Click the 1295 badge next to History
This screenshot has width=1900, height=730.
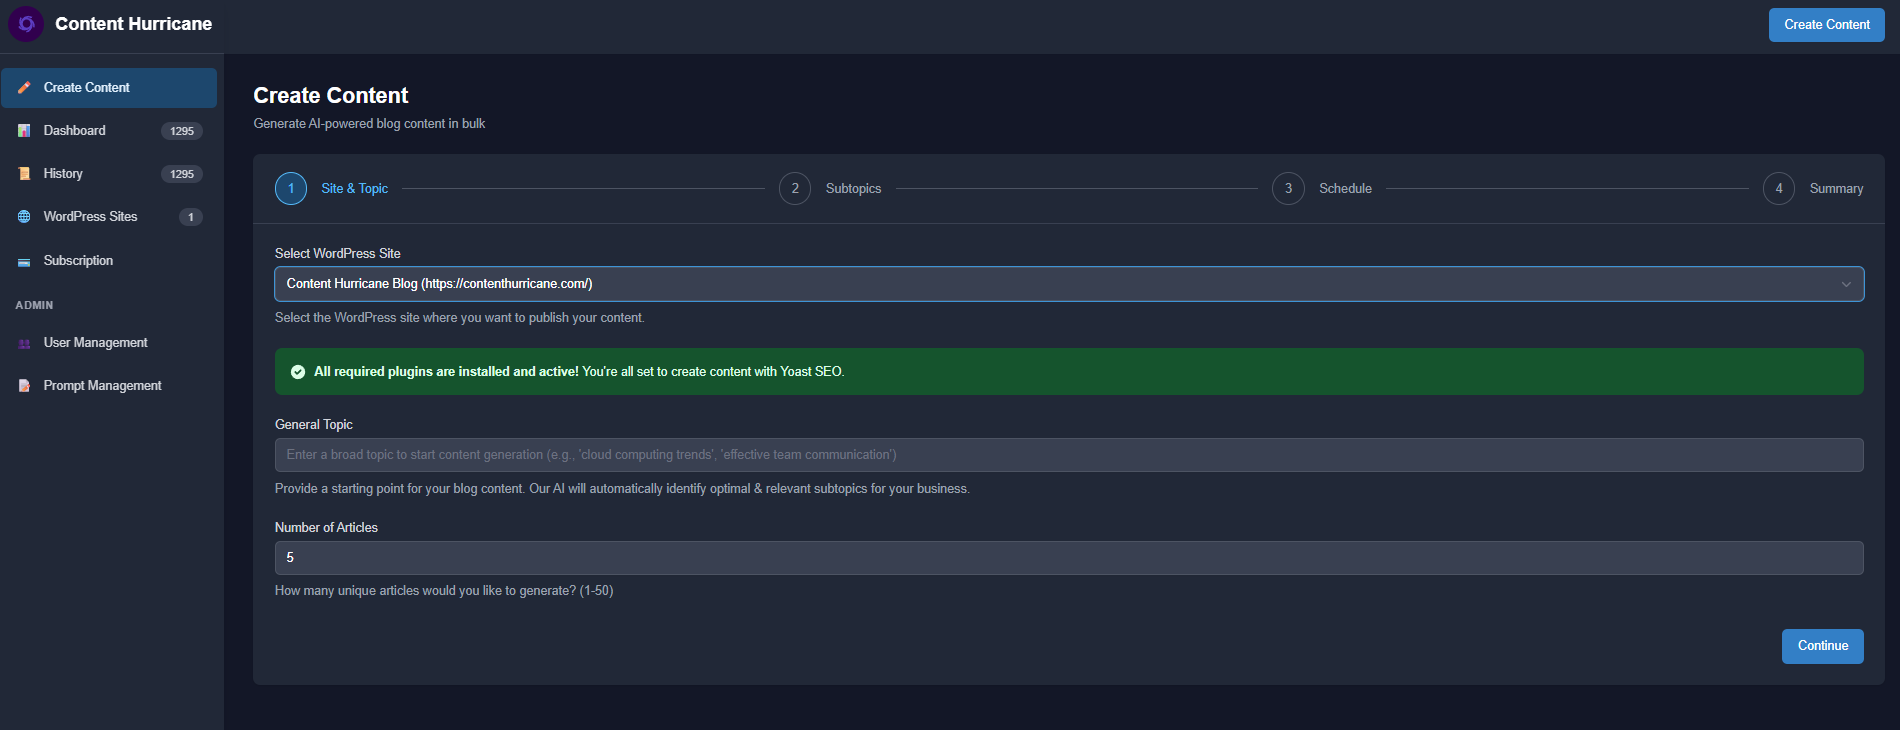click(182, 174)
